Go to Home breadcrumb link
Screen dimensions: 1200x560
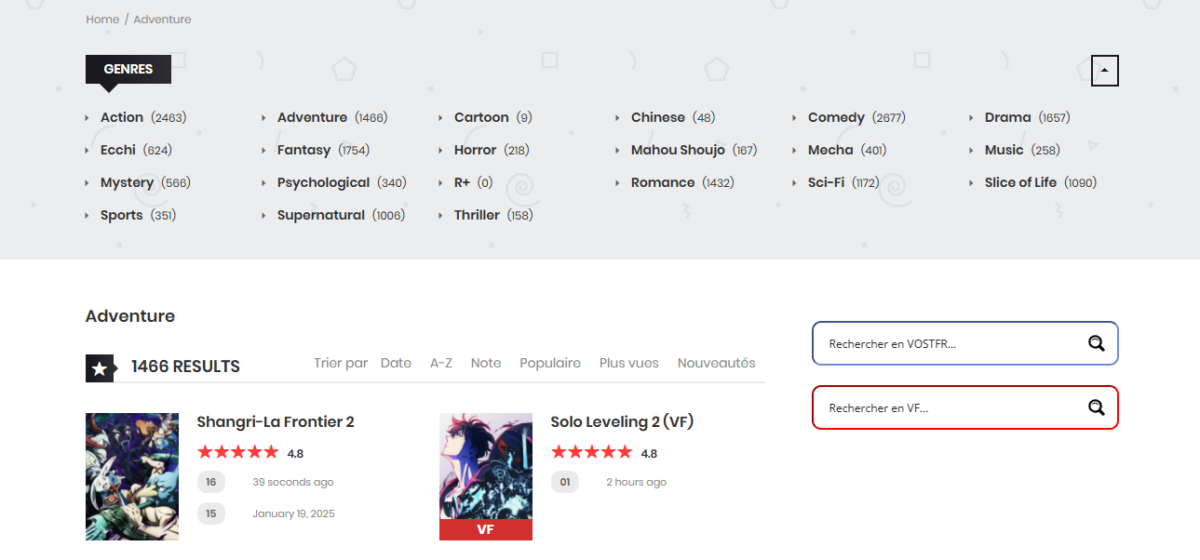[x=102, y=19]
